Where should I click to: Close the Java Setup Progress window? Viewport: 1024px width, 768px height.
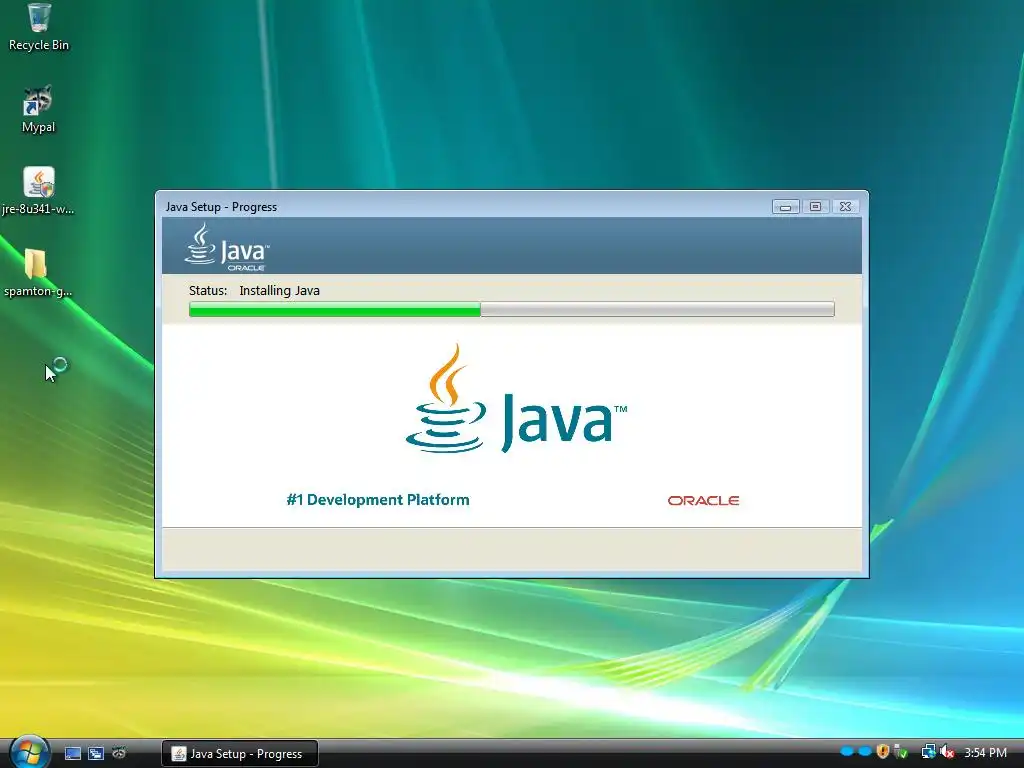click(845, 206)
